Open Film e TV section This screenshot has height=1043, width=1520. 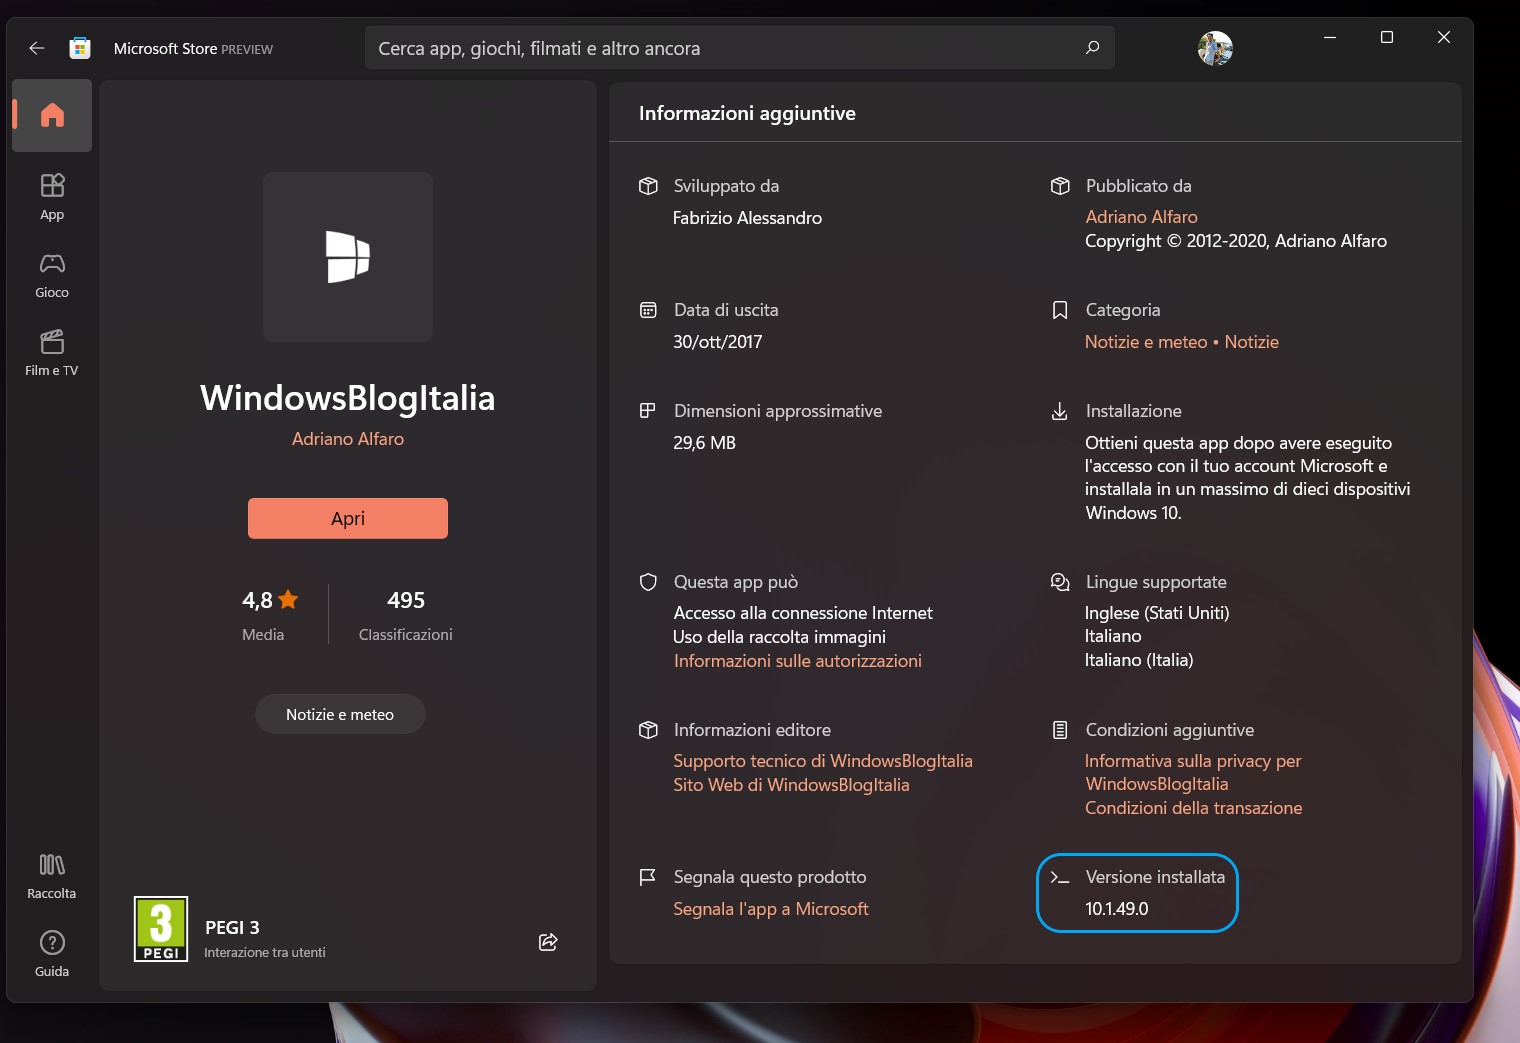52,353
